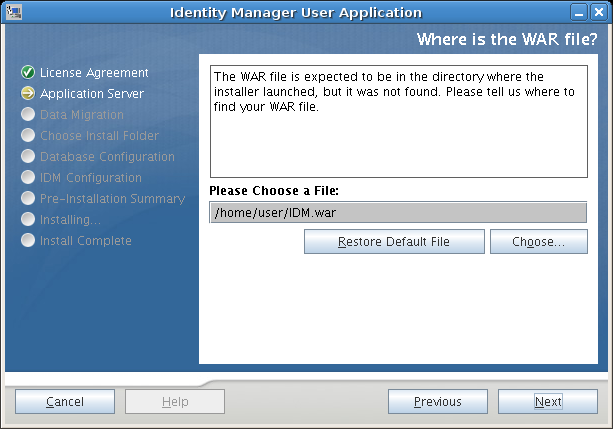Click the green checkmark beside License Agreement
The image size is (613, 429).
click(28, 73)
